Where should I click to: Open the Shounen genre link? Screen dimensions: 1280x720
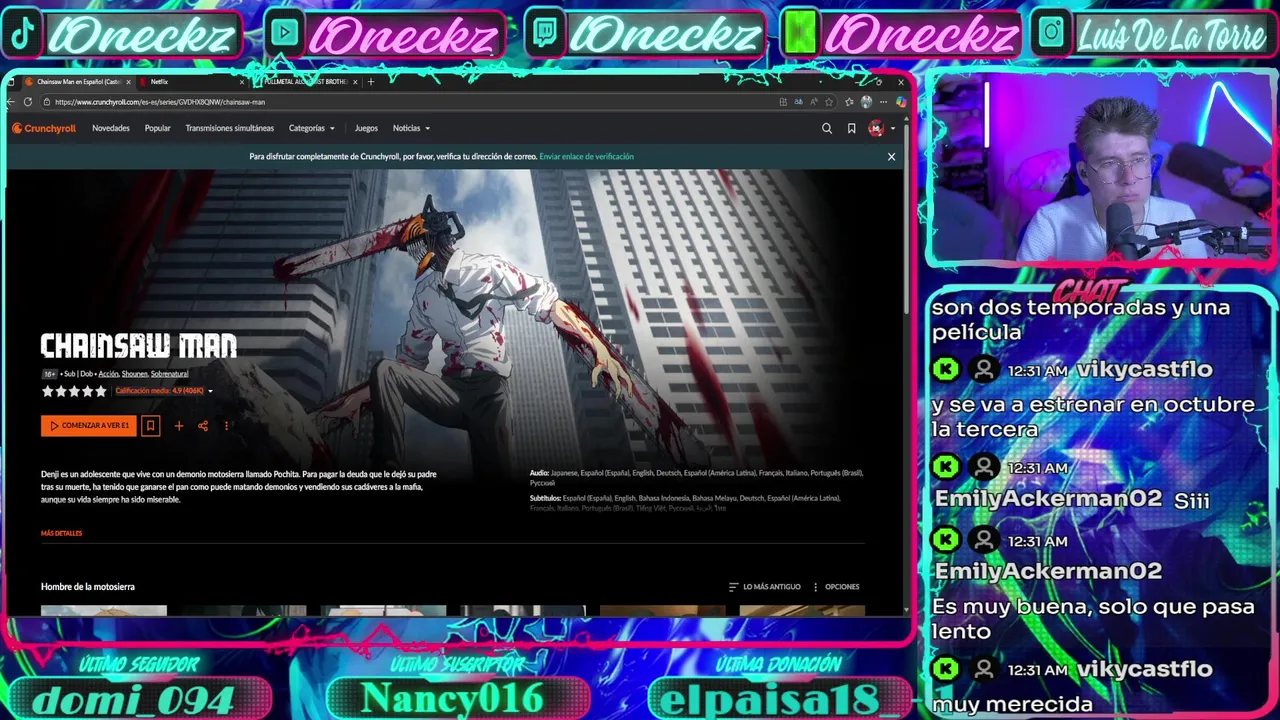pyautogui.click(x=134, y=374)
